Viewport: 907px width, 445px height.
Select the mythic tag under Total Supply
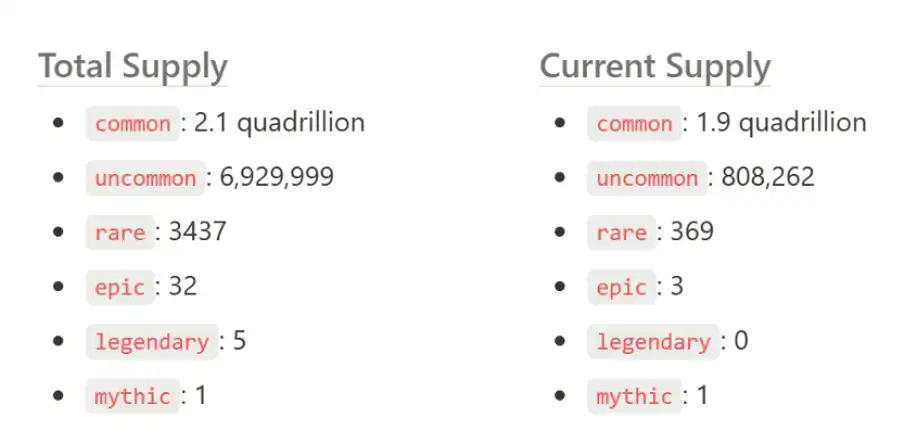[133, 396]
